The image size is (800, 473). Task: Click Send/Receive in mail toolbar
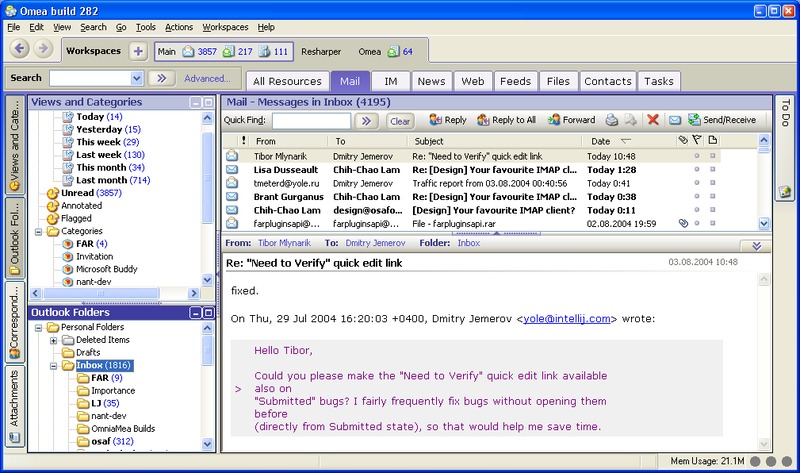(722, 120)
